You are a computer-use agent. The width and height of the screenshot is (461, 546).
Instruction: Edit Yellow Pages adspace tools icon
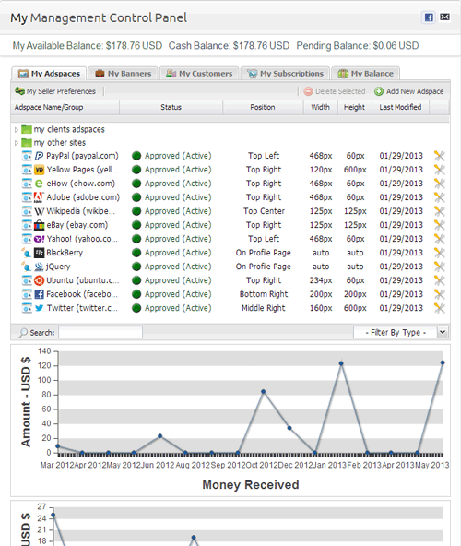[x=439, y=170]
